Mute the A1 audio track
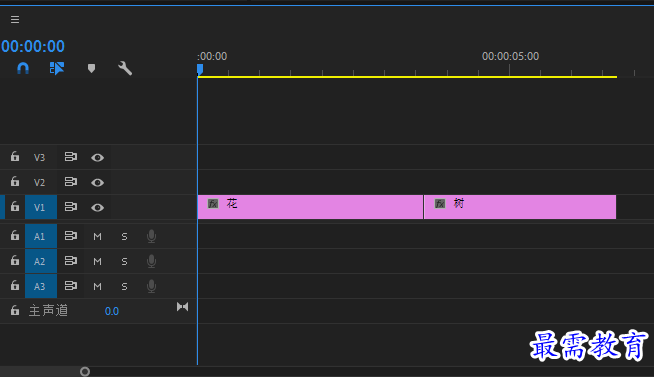The height and width of the screenshot is (377, 654). pos(97,236)
